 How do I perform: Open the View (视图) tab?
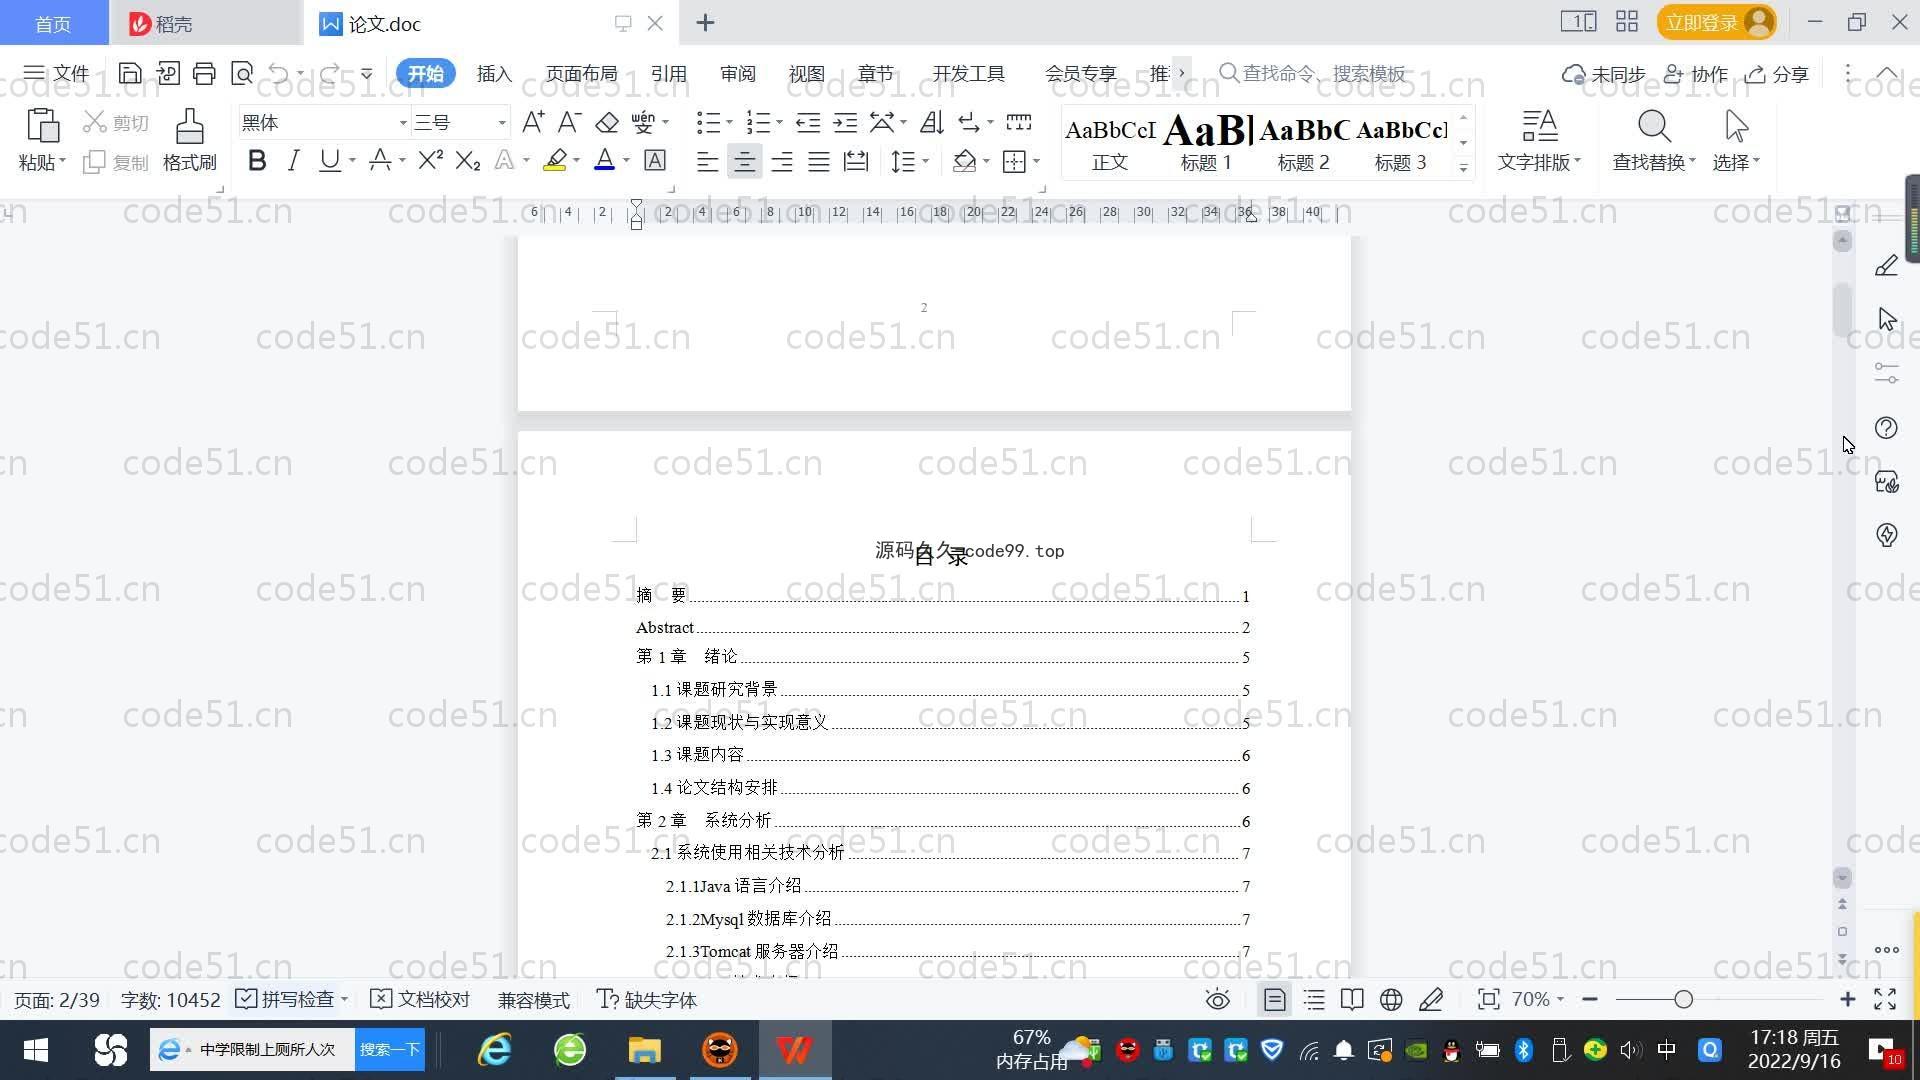[807, 74]
